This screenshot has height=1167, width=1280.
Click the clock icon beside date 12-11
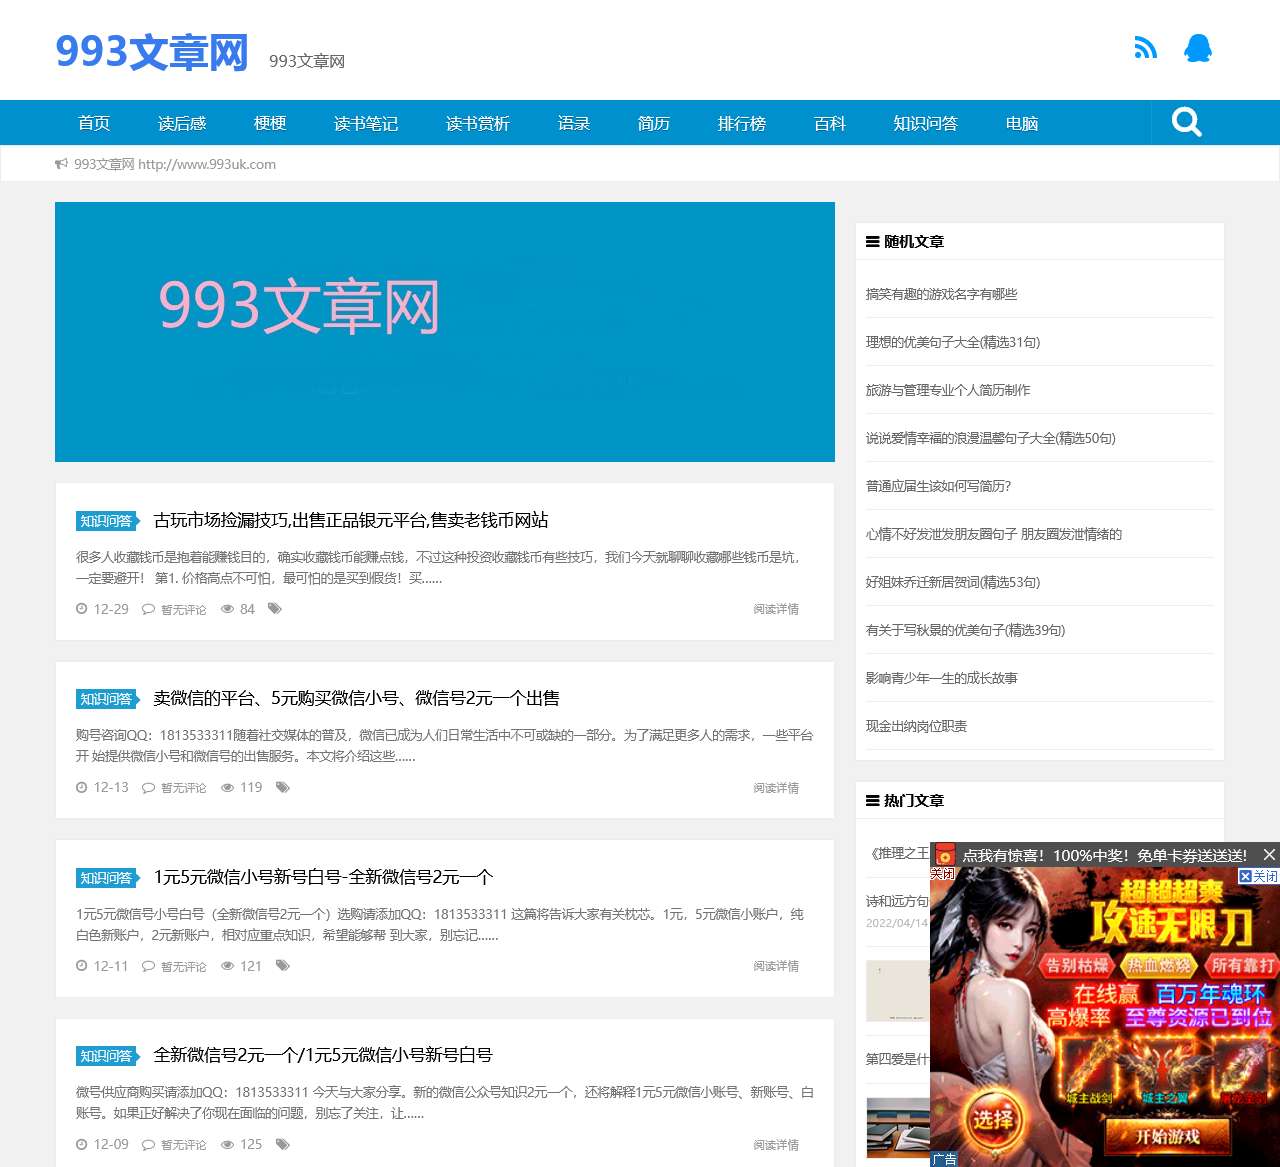82,965
